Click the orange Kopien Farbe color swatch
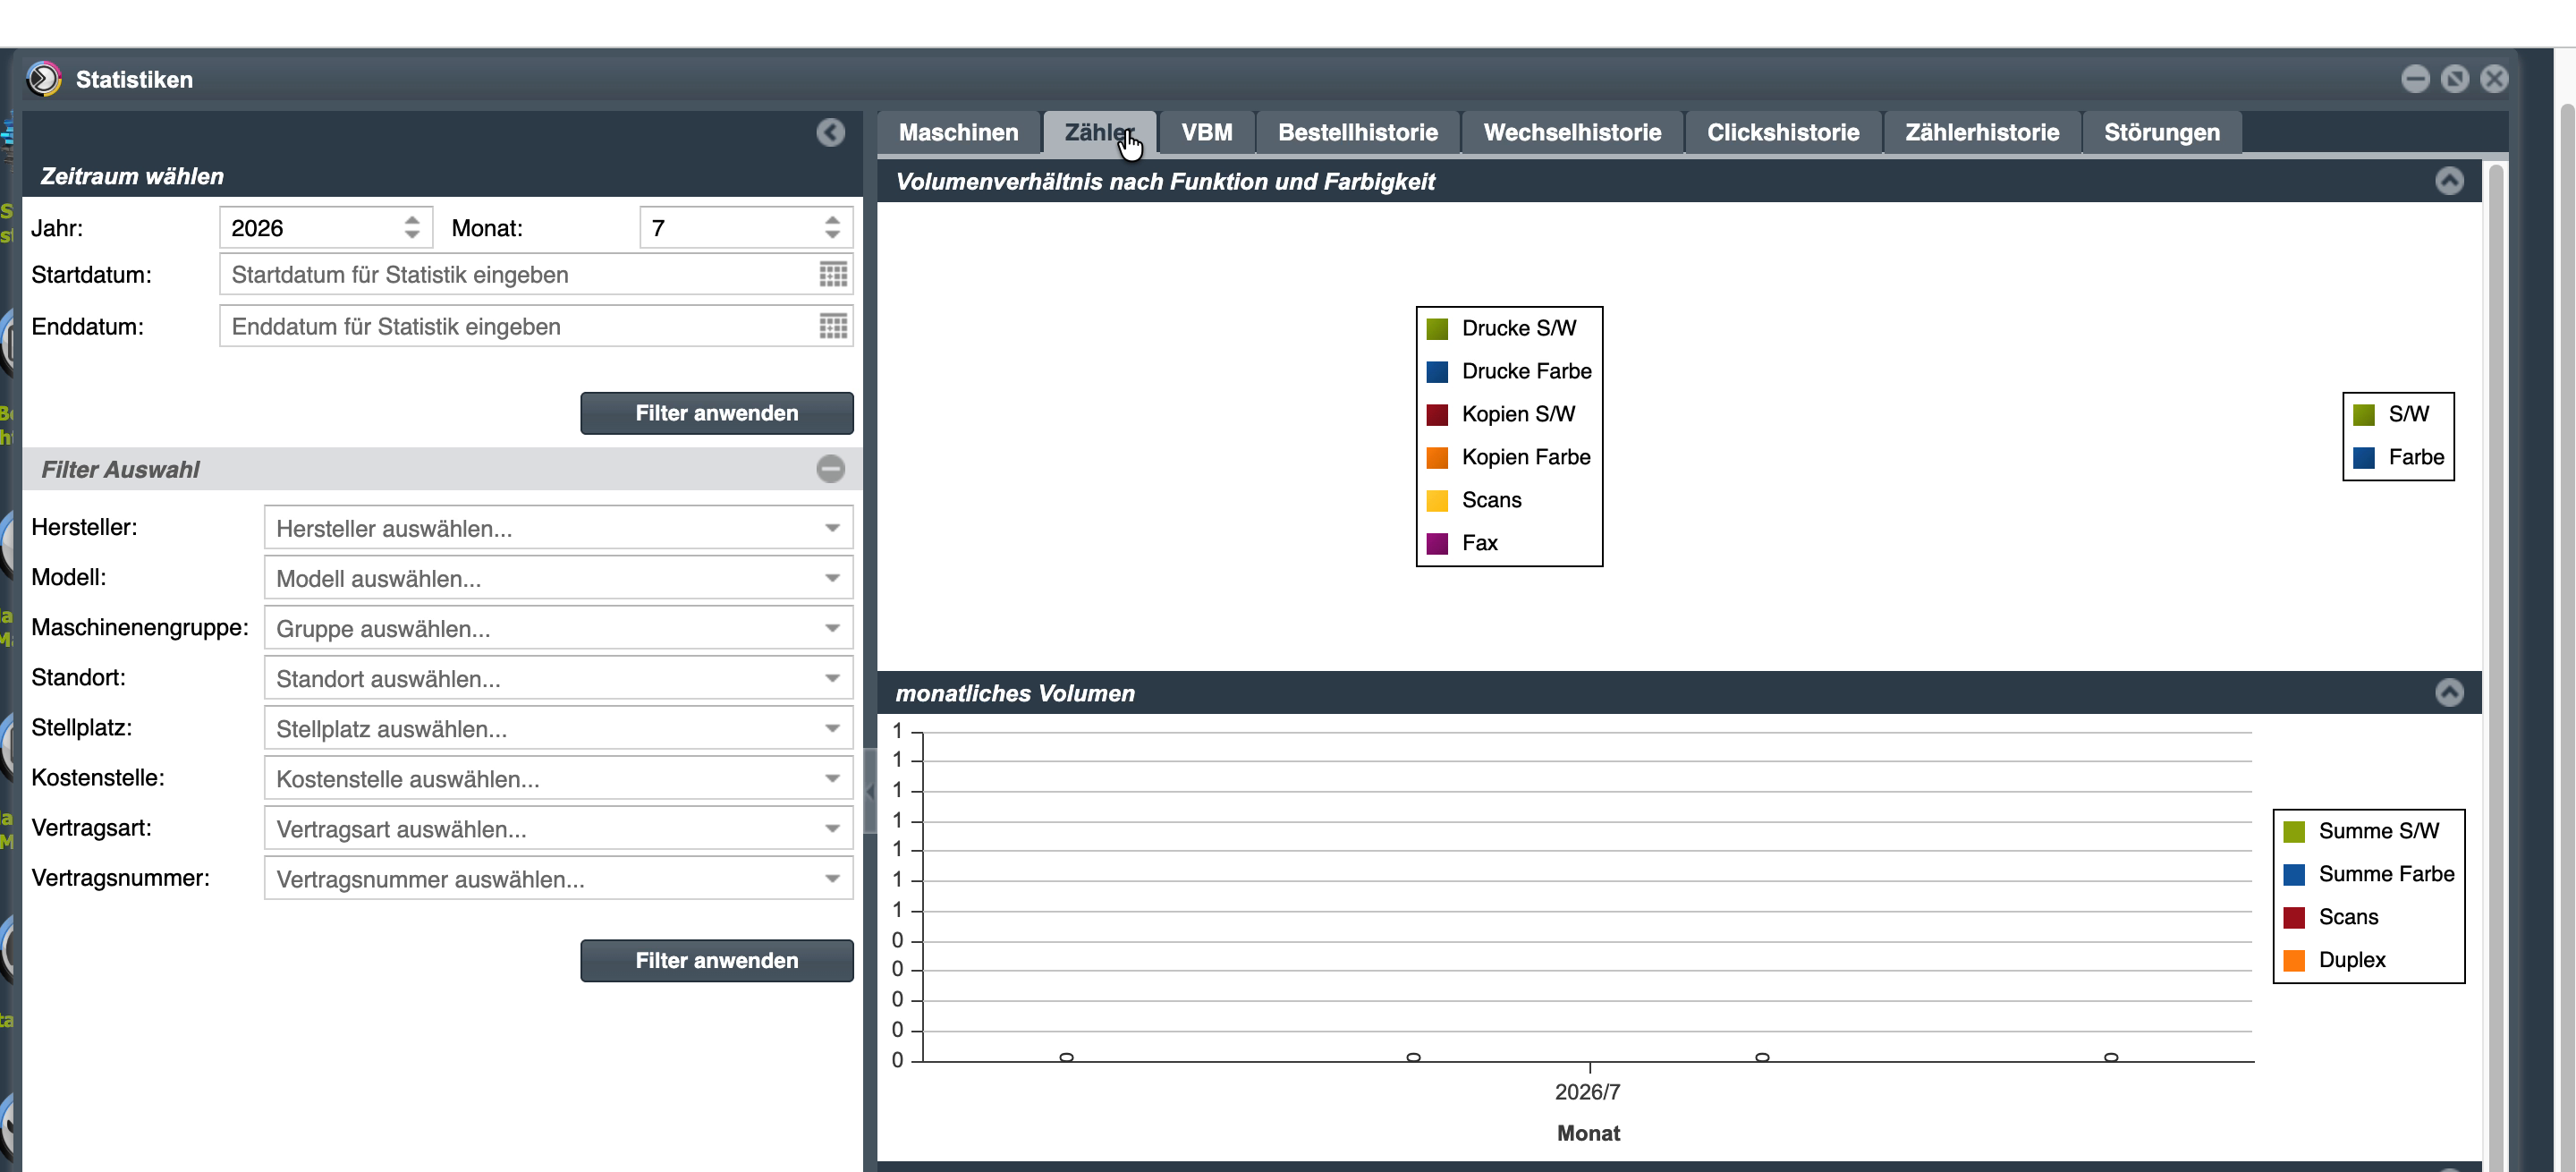The width and height of the screenshot is (2576, 1172). coord(1437,458)
